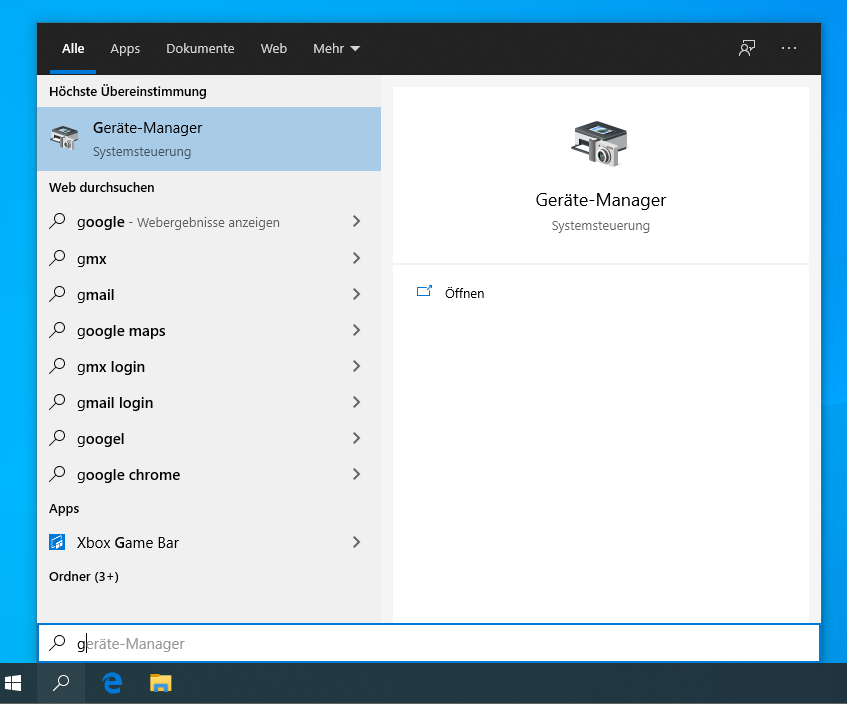Screen dimensions: 847x704
Task: Click the magnifier icon beside gmx login
Action: (57, 366)
